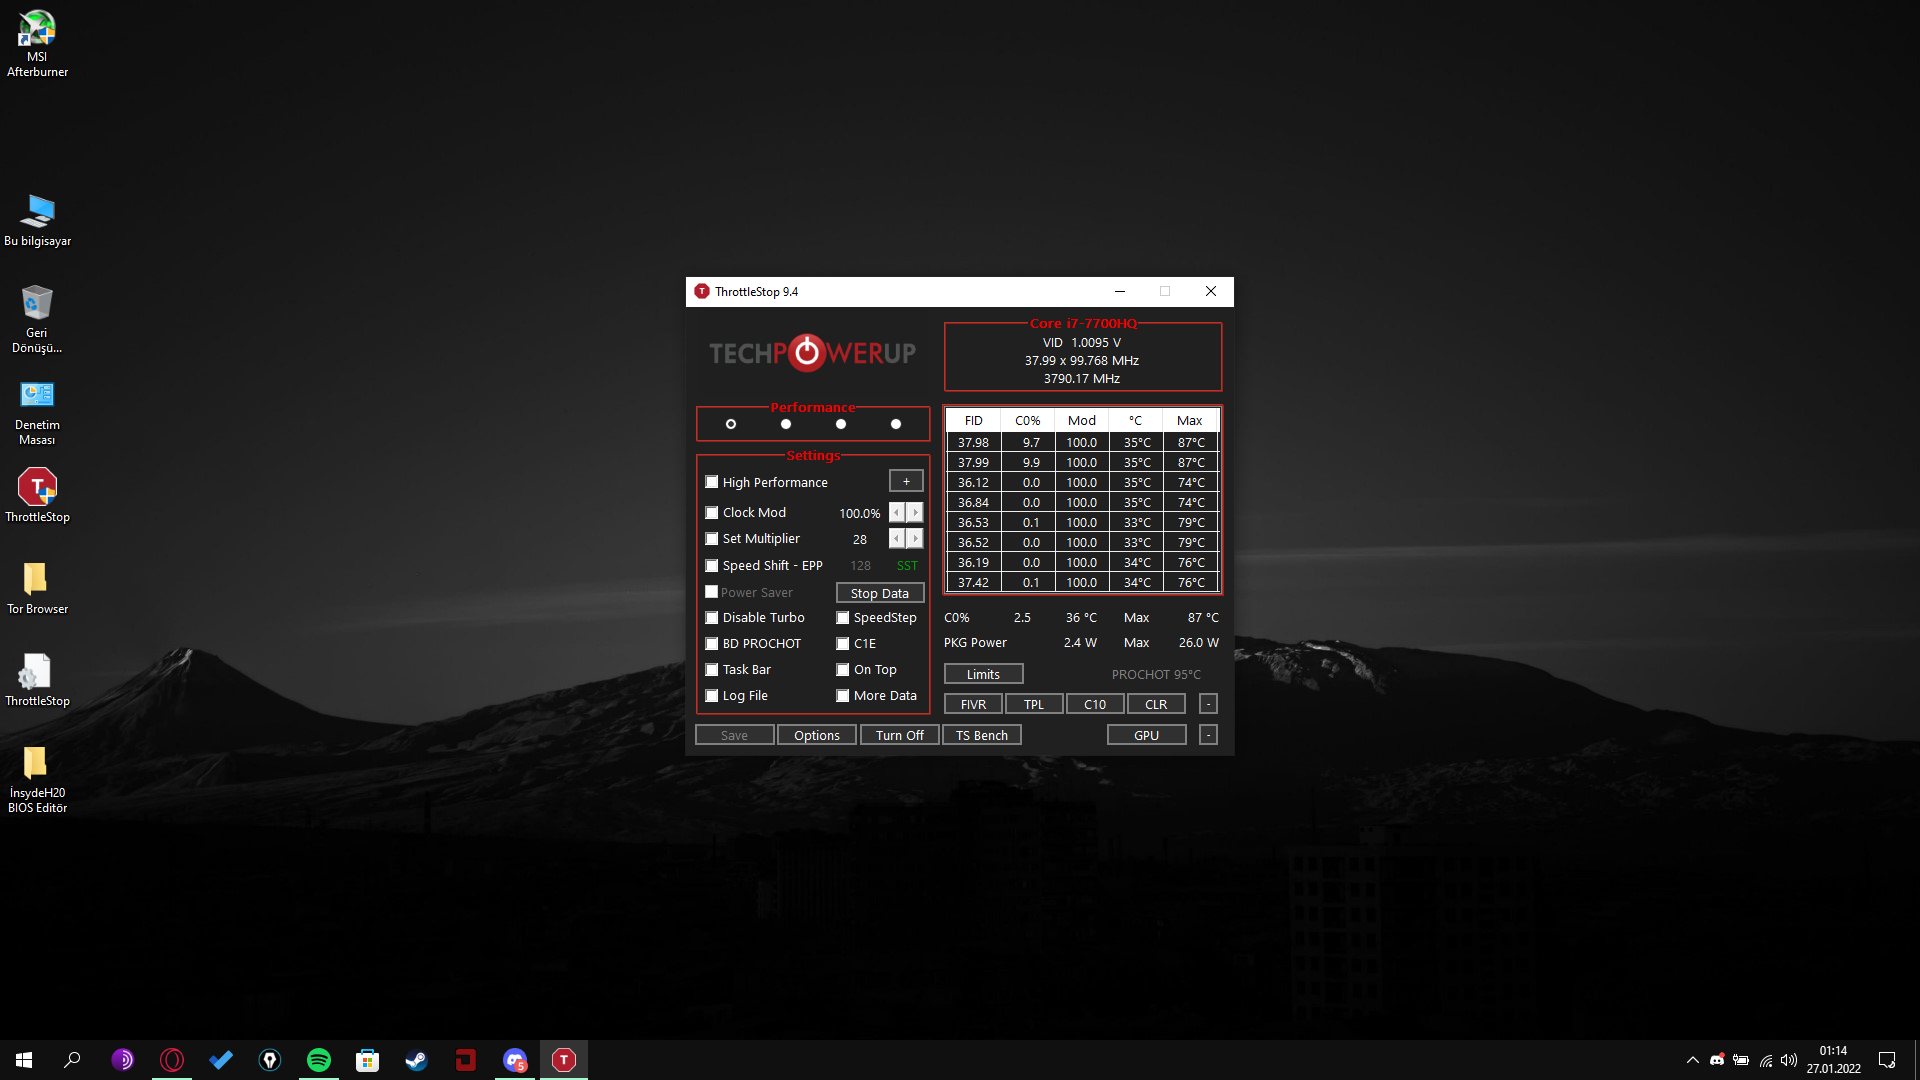
Task: Expand High Performance plus button
Action: (906, 482)
